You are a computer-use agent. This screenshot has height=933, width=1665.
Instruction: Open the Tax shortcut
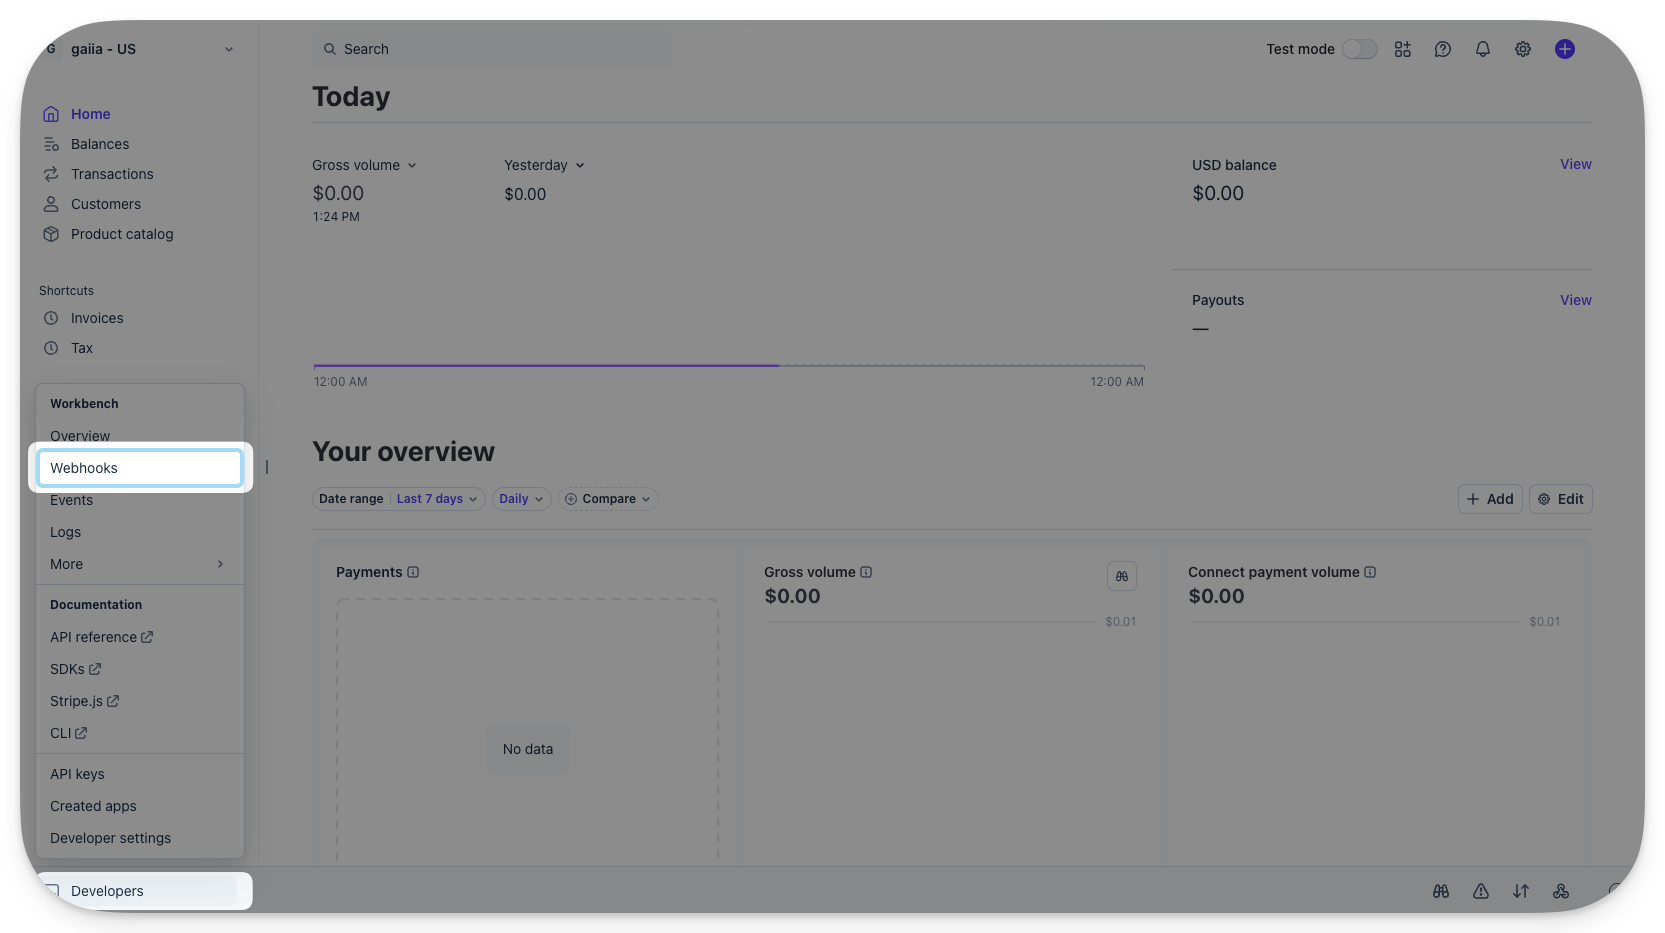click(82, 348)
